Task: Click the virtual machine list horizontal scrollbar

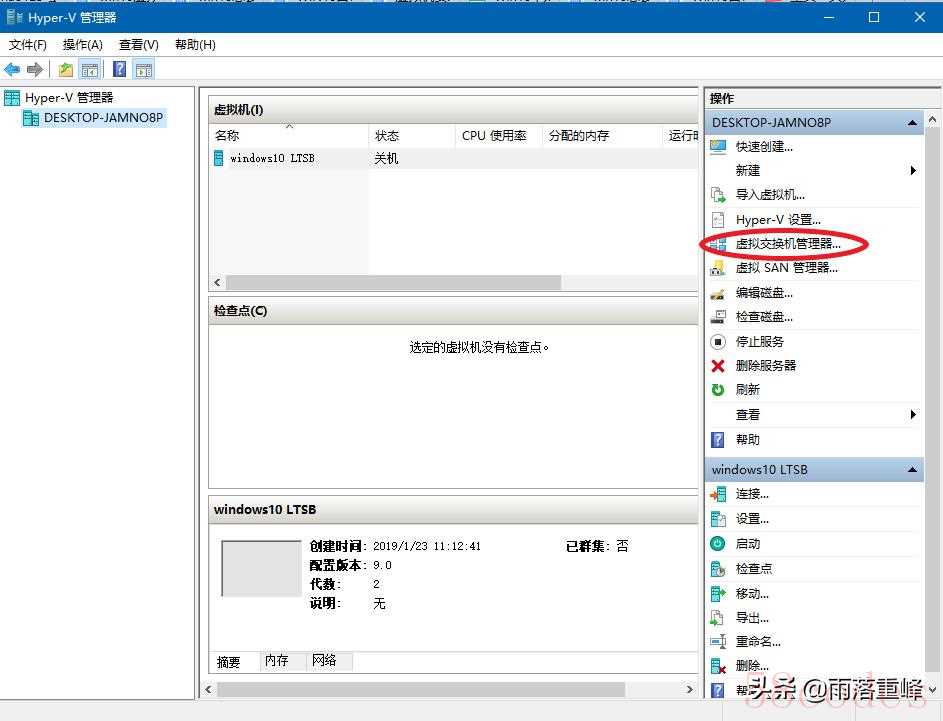Action: point(393,282)
